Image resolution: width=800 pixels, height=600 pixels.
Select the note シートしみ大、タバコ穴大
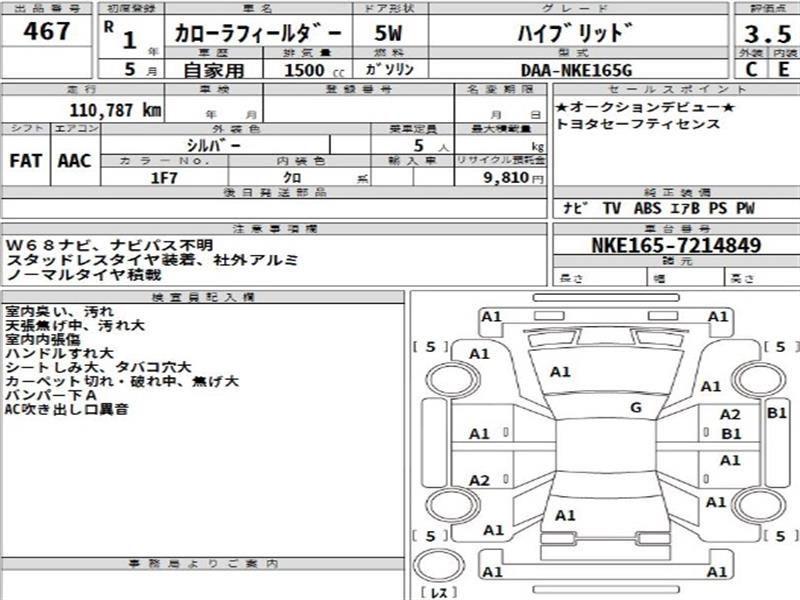coord(98,367)
